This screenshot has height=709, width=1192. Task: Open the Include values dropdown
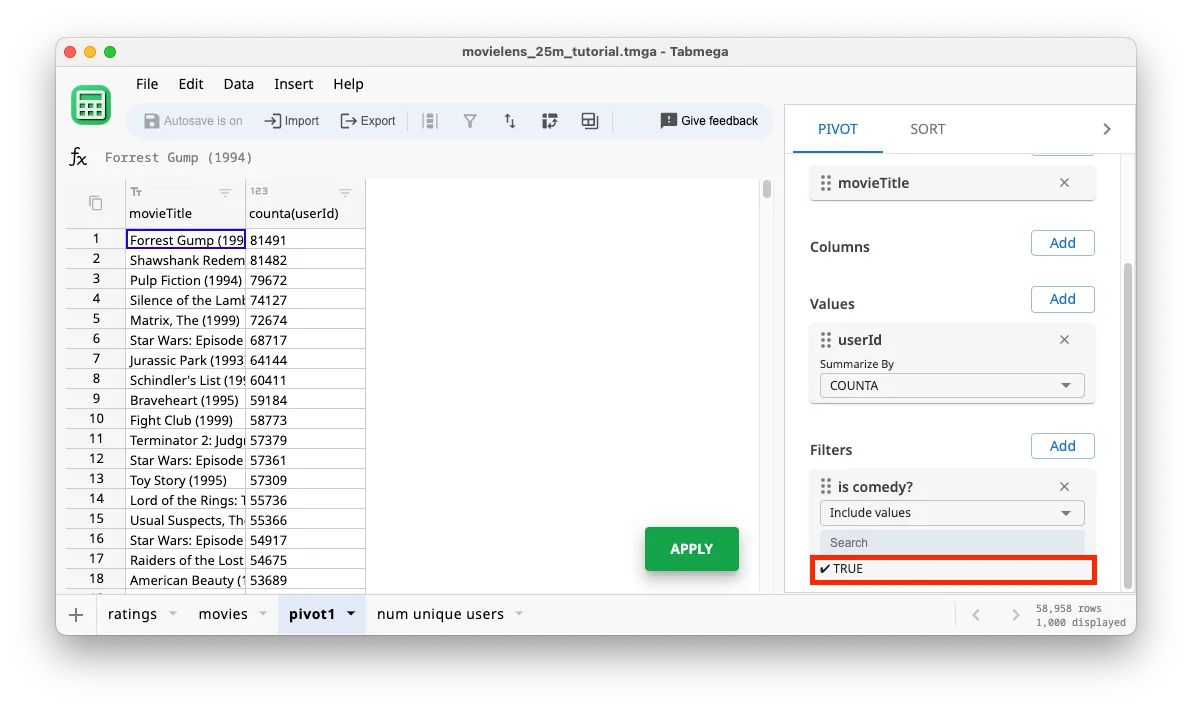pyautogui.click(x=951, y=512)
